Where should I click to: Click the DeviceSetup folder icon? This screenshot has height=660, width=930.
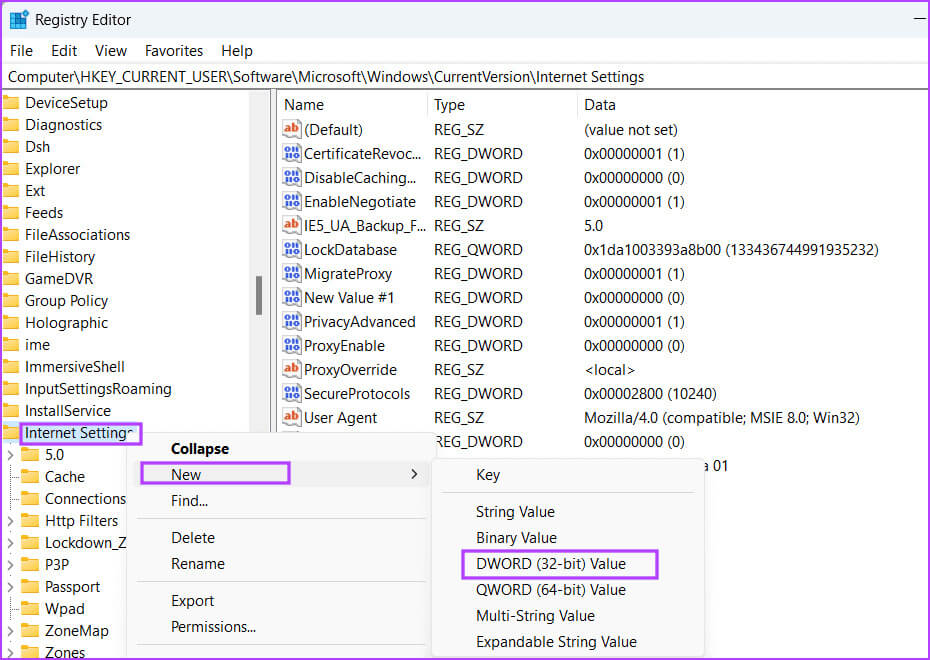point(11,103)
